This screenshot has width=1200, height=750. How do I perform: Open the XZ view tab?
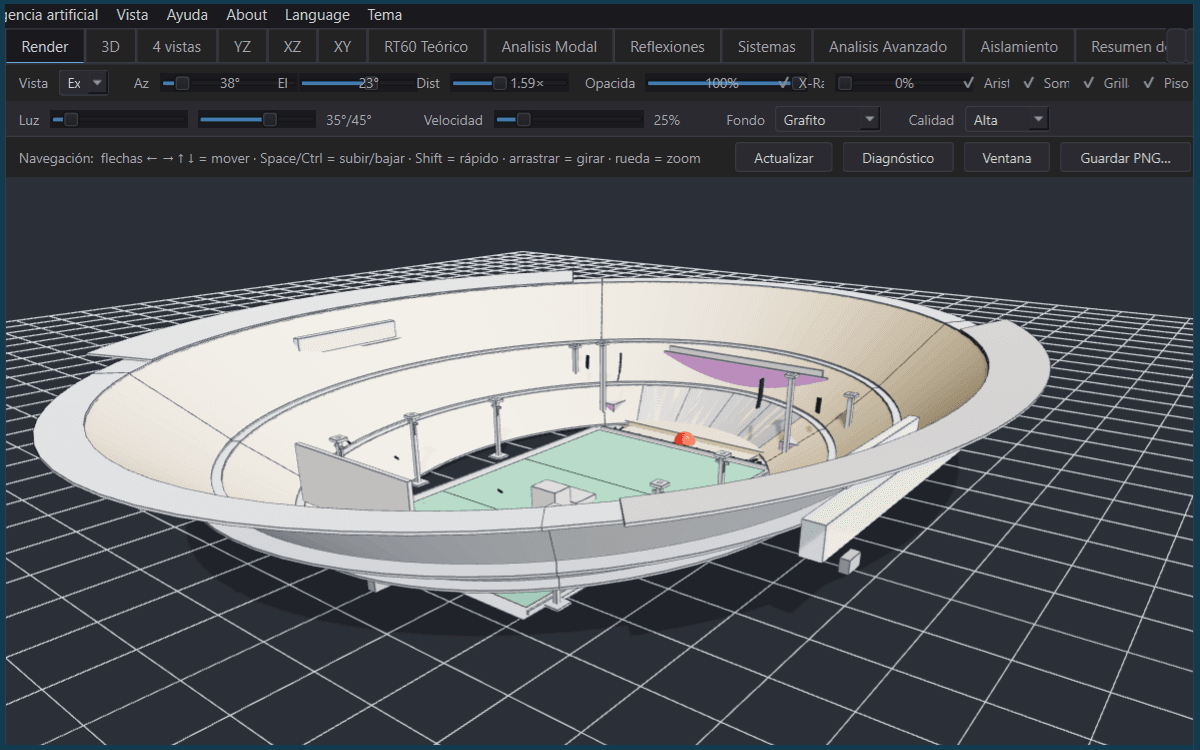[292, 46]
